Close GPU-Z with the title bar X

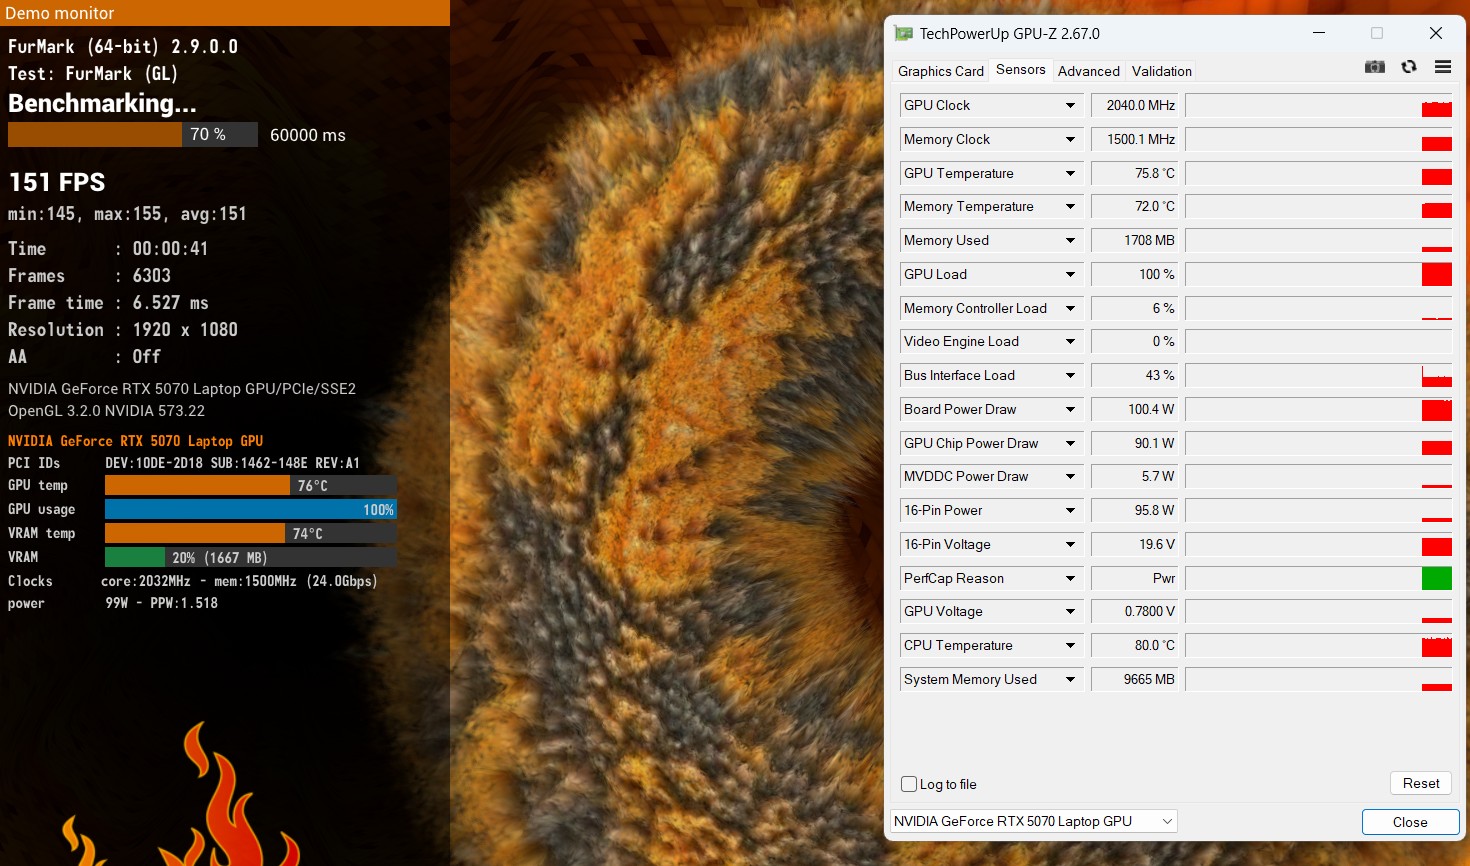(1435, 33)
